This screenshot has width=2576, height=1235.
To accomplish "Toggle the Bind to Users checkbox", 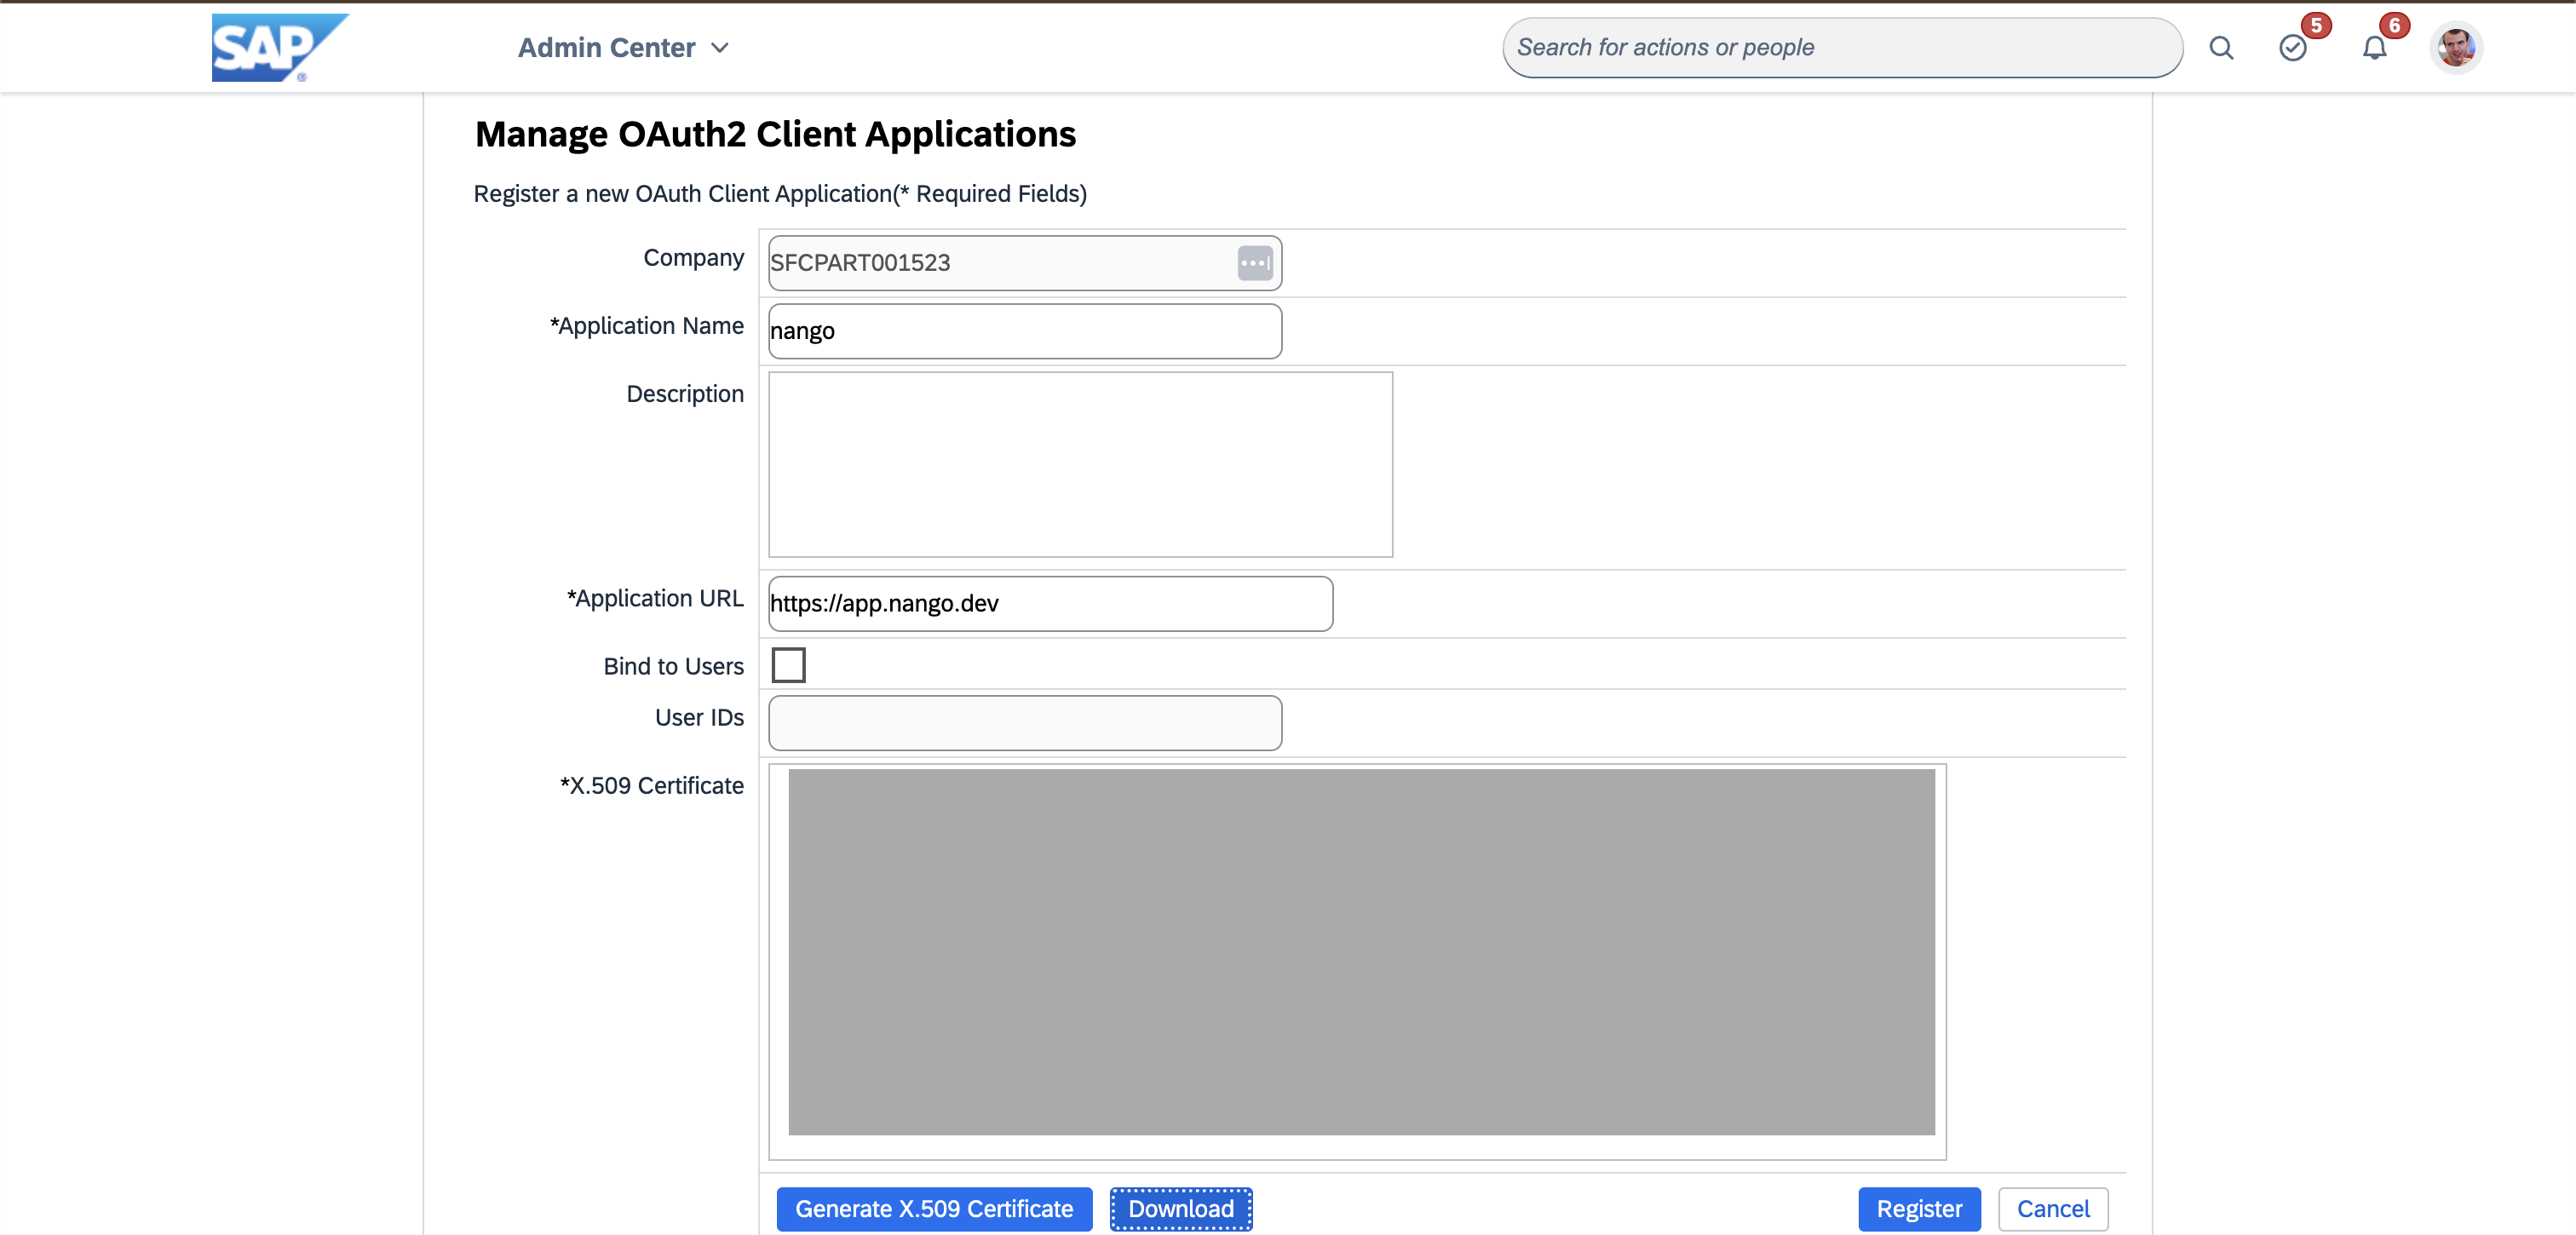I will [x=788, y=665].
